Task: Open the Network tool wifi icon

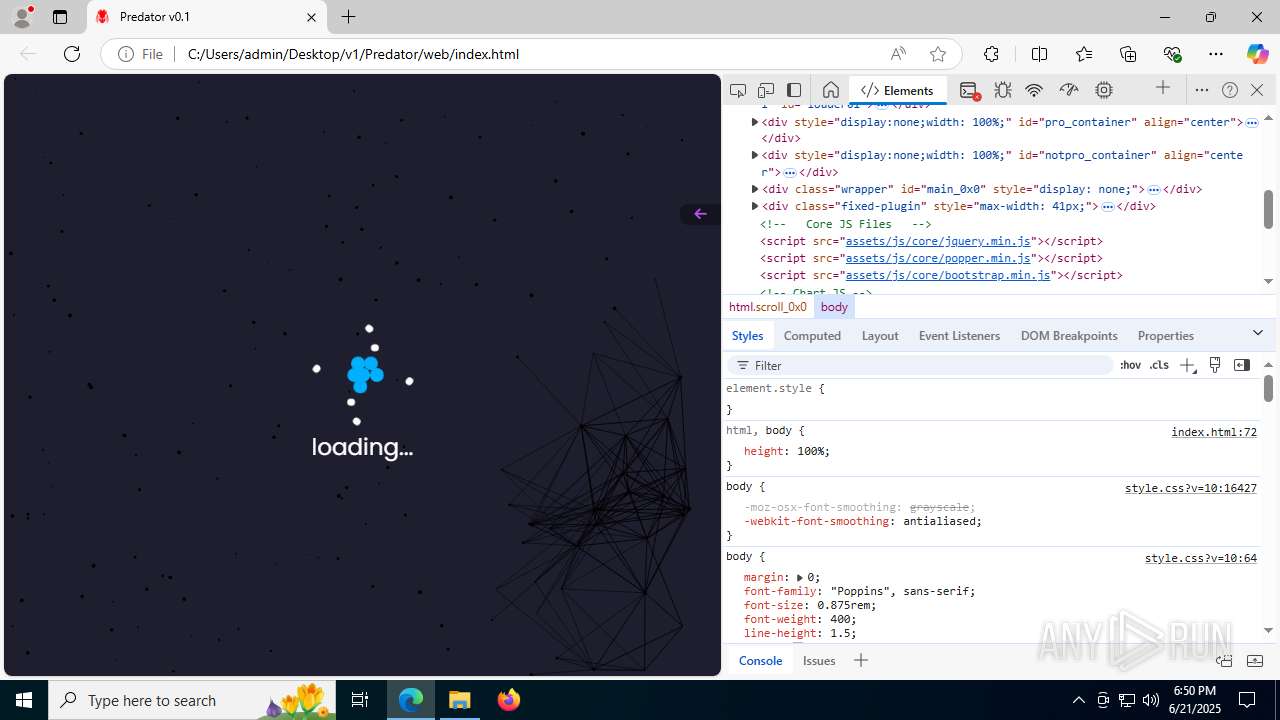Action: click(x=1034, y=90)
